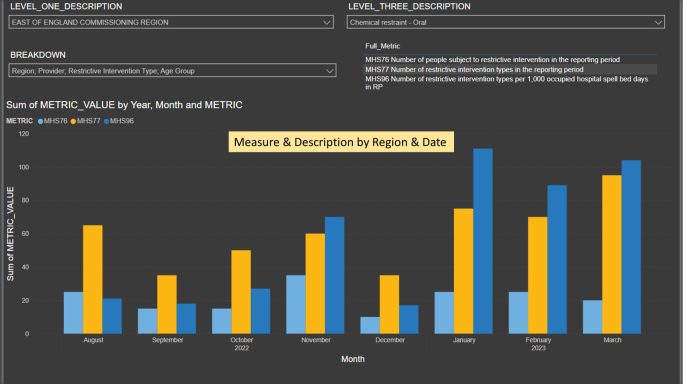
Task: Select the yellow August MHS77 bar
Action: point(92,279)
